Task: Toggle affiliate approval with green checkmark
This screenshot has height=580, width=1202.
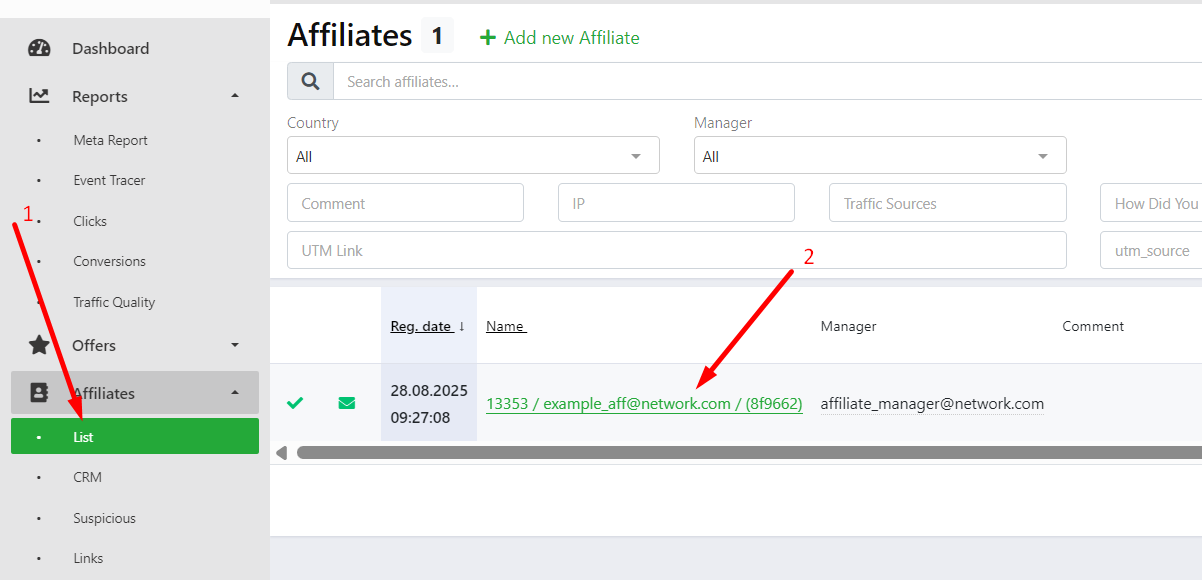Action: (295, 403)
